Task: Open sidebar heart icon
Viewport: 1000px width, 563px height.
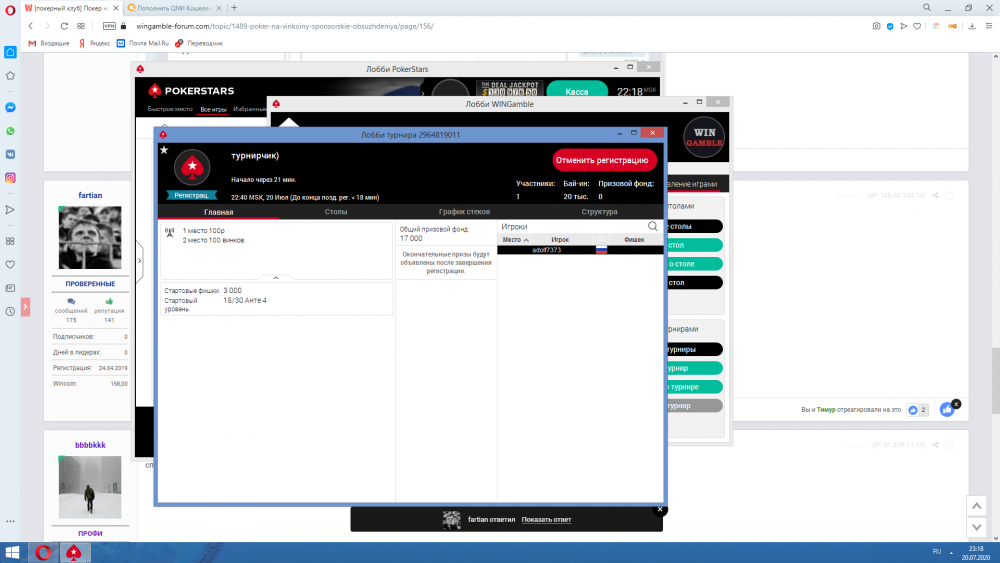Action: [x=10, y=265]
